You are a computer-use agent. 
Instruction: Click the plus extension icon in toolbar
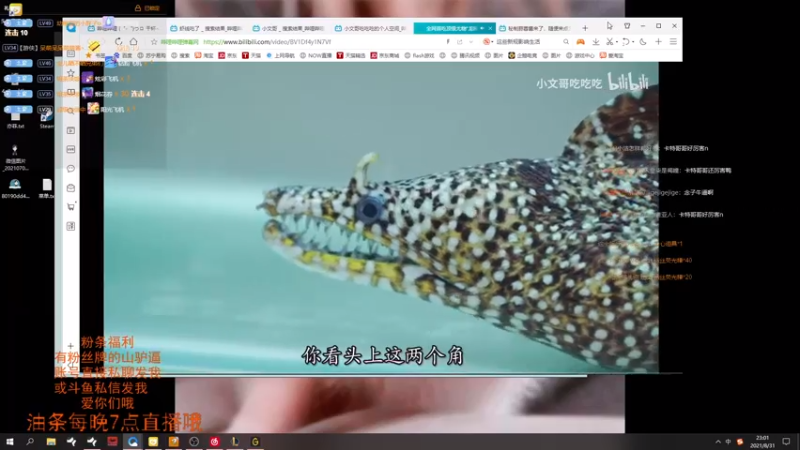click(658, 42)
